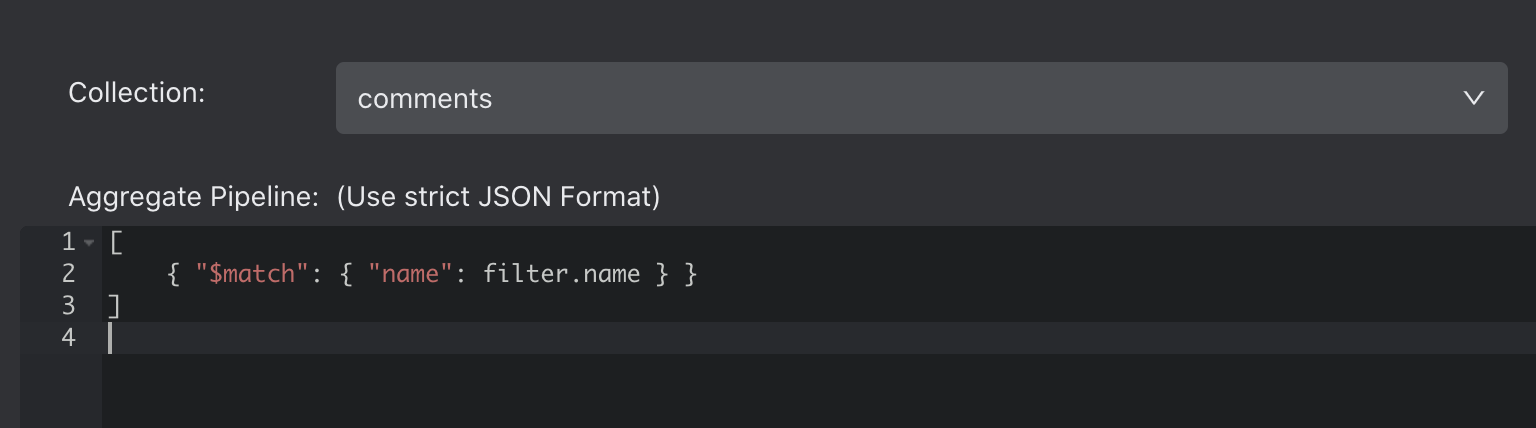Click the closing bracket on line 3

114,306
